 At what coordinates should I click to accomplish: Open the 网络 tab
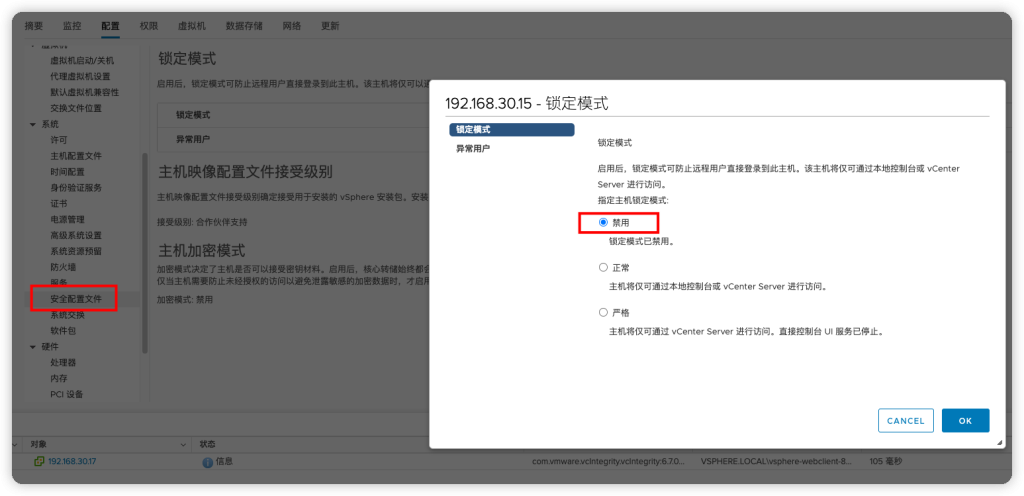point(292,27)
